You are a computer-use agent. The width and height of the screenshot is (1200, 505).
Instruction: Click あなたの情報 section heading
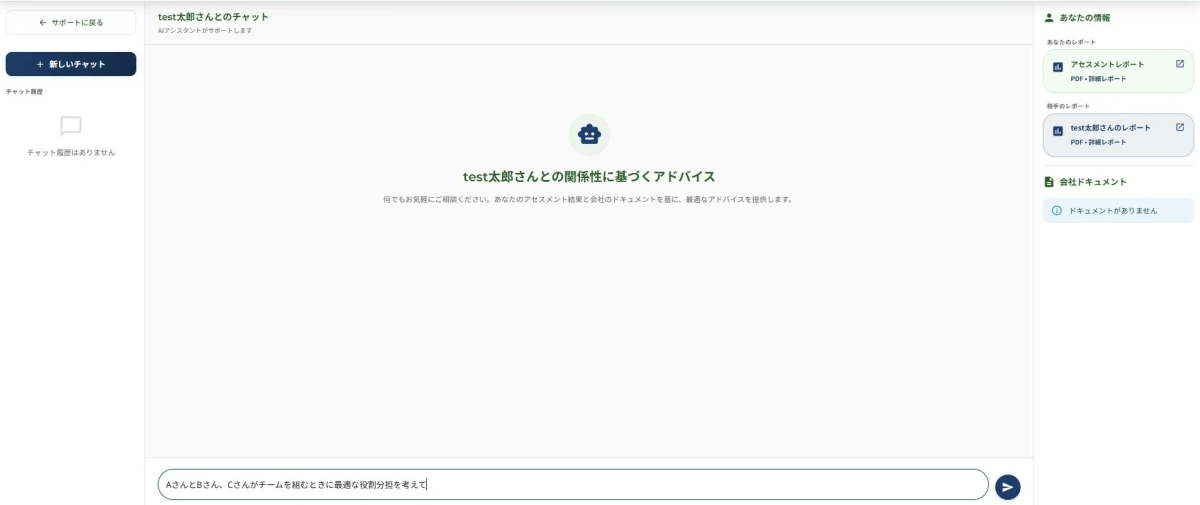[1085, 18]
